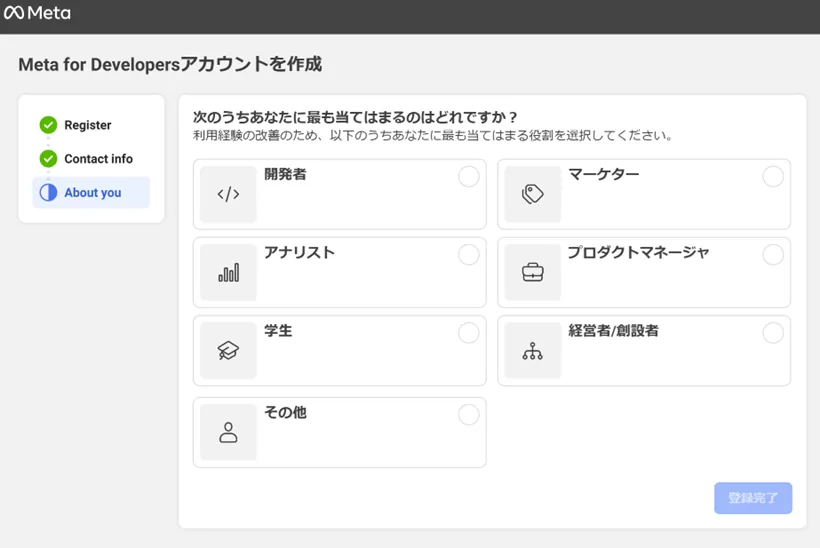Screen dimensions: 820x548
Task: Select the プロダクトマネージャ radio button
Action: pos(773,255)
